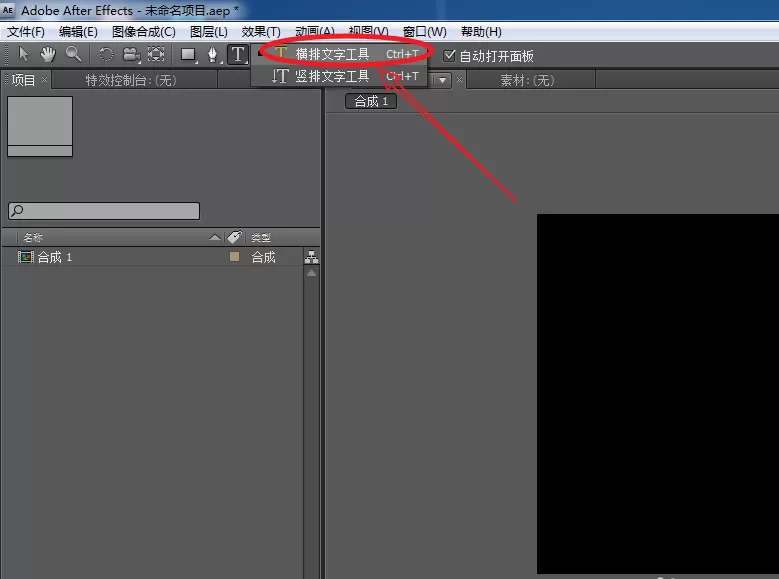Open the composition viewer dropdown arrow
Image resolution: width=779 pixels, height=579 pixels.
pyautogui.click(x=442, y=80)
